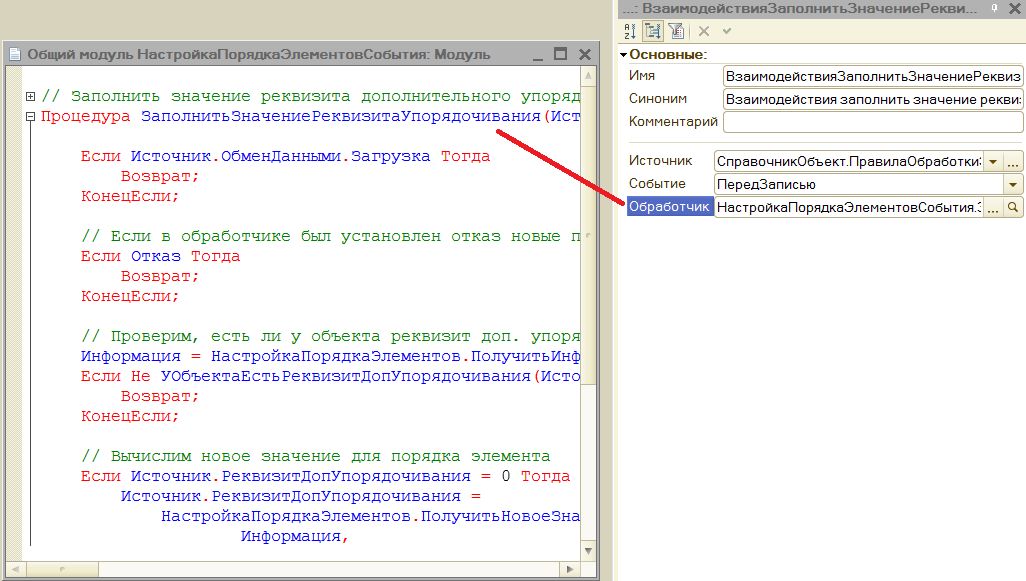This screenshot has width=1026, height=581.
Task: Click the Событие field showing ПередЗаписью
Action: 858,185
